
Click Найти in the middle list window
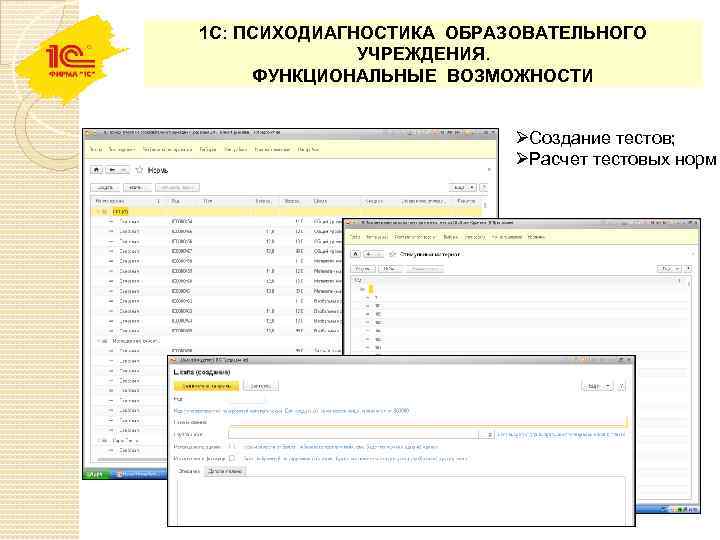390,269
